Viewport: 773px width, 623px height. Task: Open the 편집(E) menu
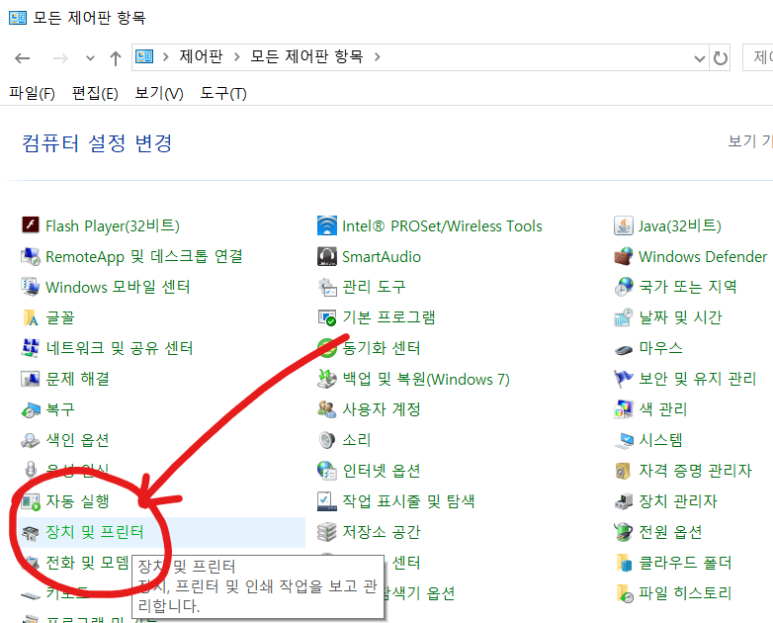(95, 93)
